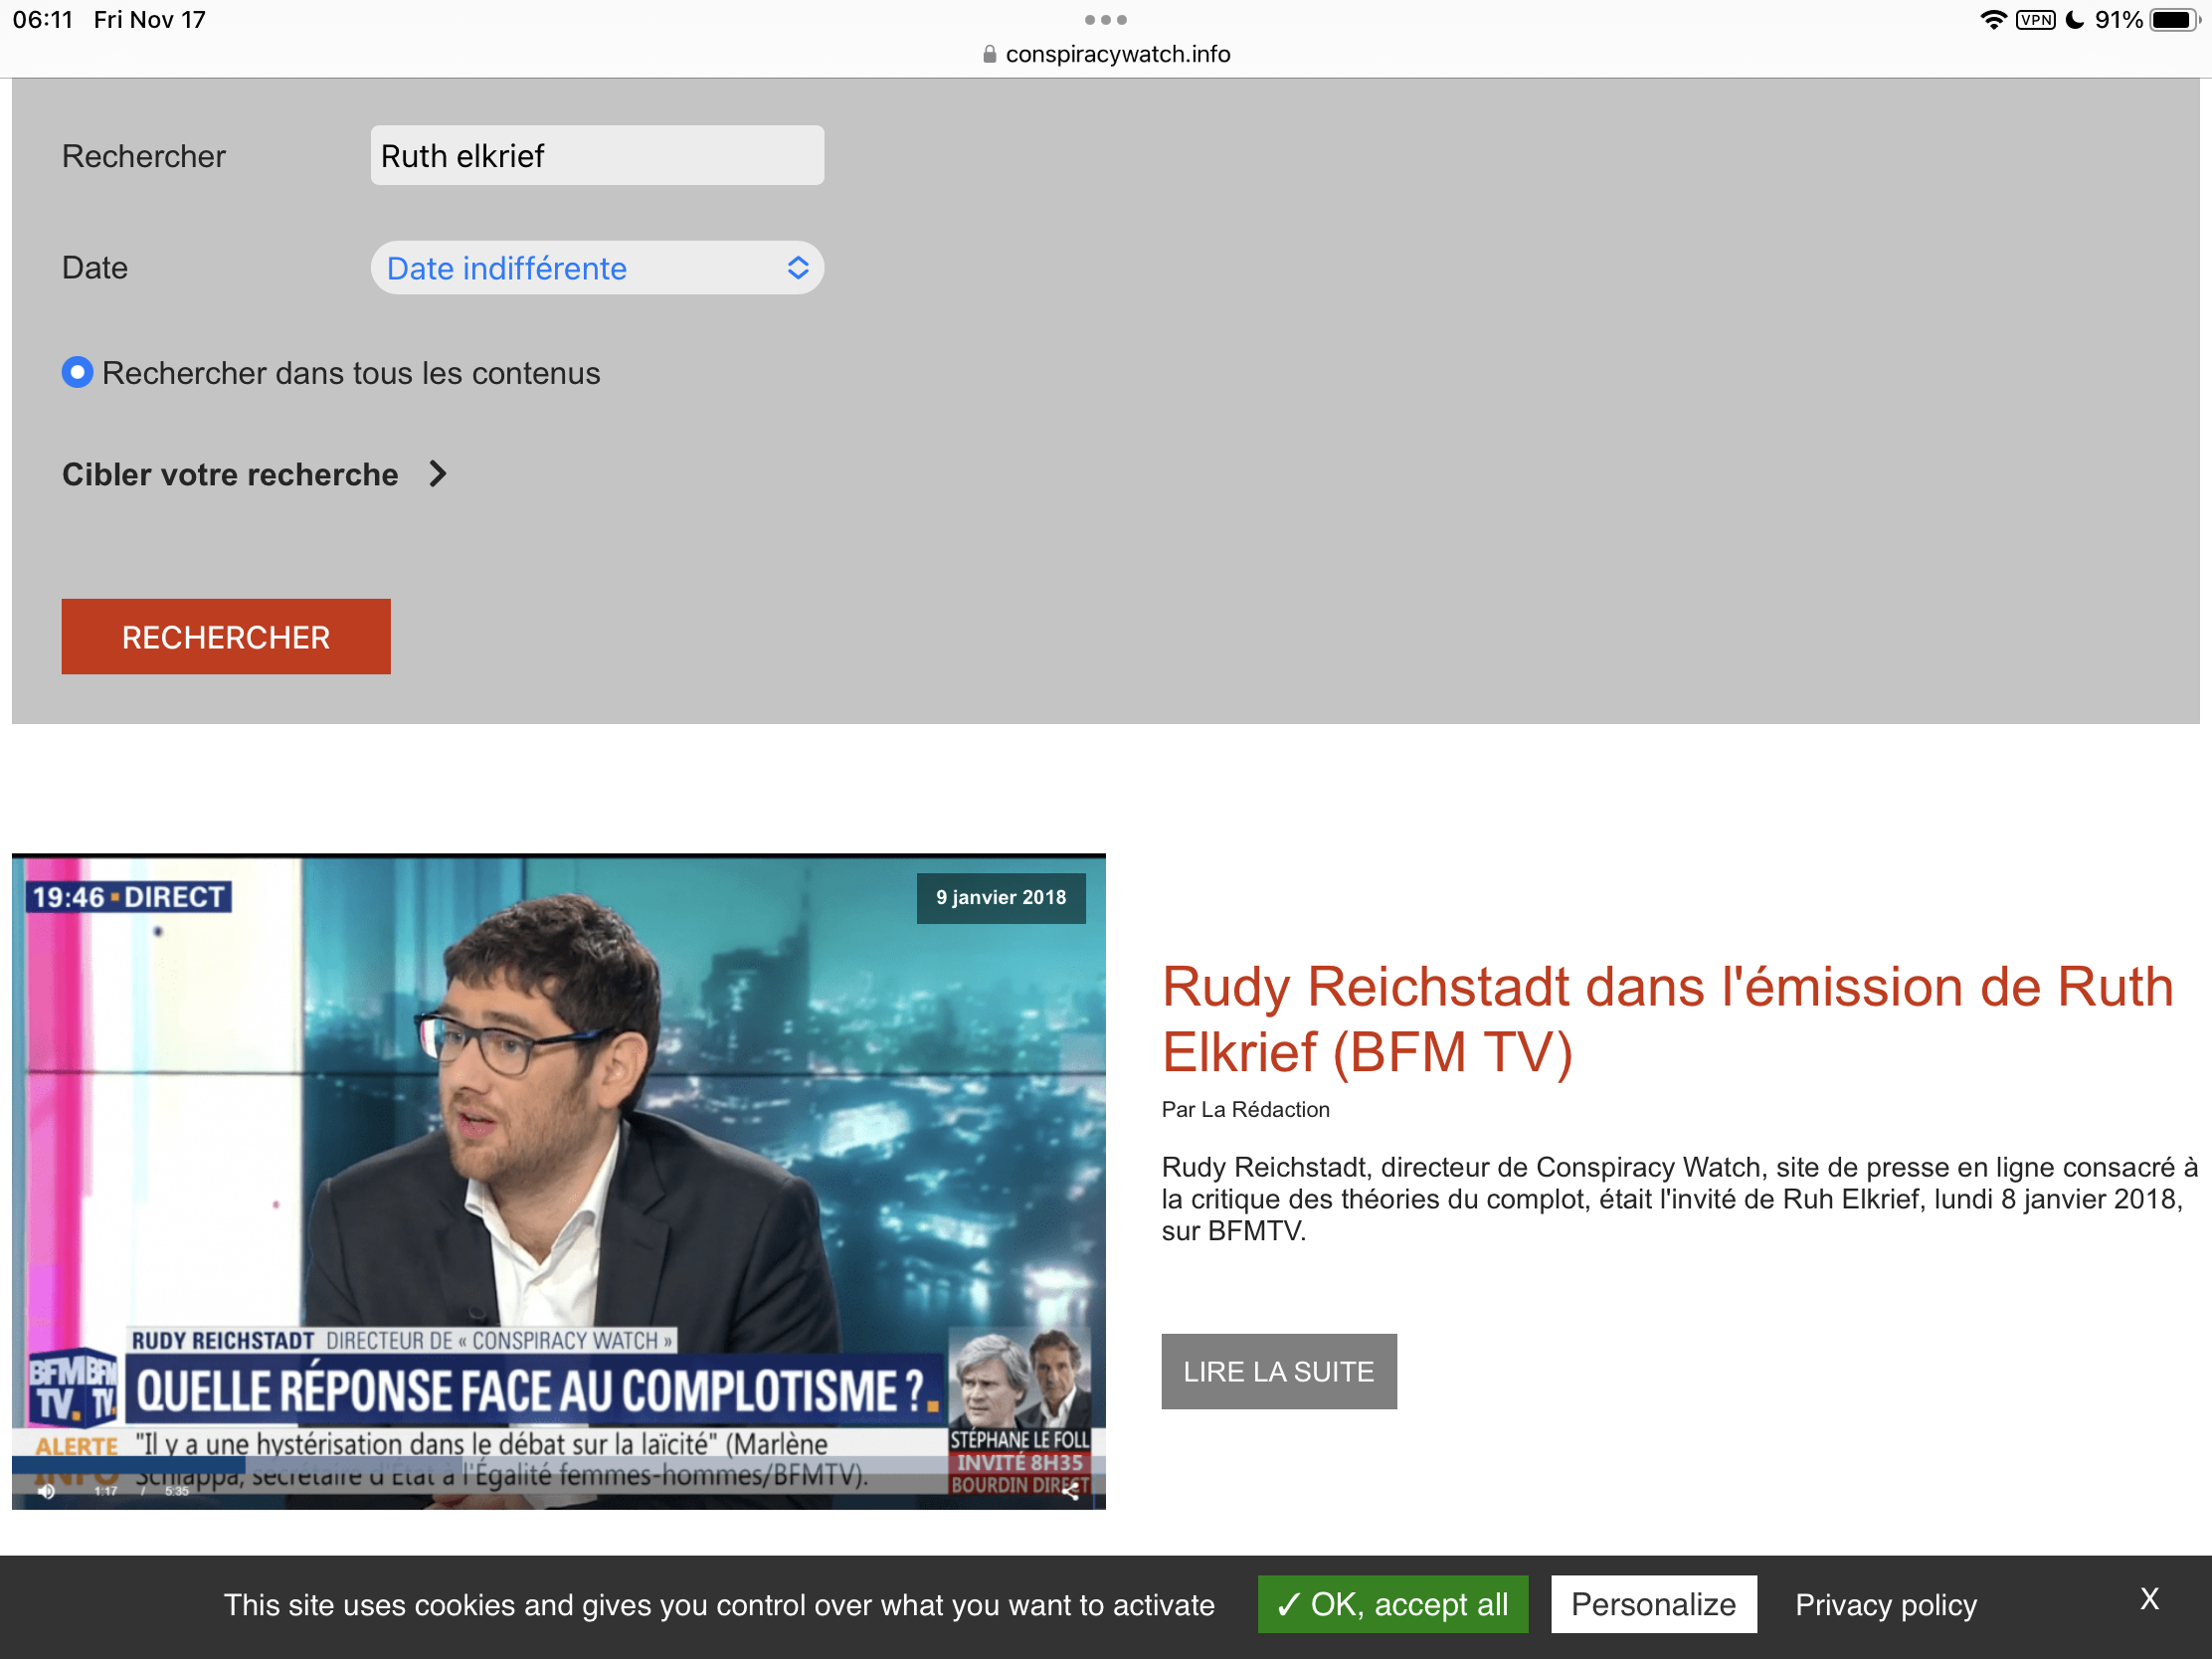Select the Rechercher dans tous les contenus radio button
Viewport: 2212px width, 1659px height.
click(77, 373)
